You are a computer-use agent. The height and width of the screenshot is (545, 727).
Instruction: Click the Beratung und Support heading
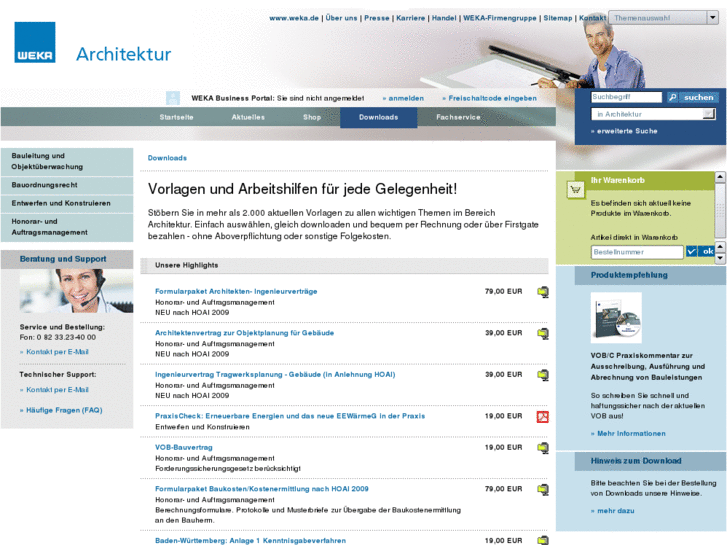(x=63, y=259)
